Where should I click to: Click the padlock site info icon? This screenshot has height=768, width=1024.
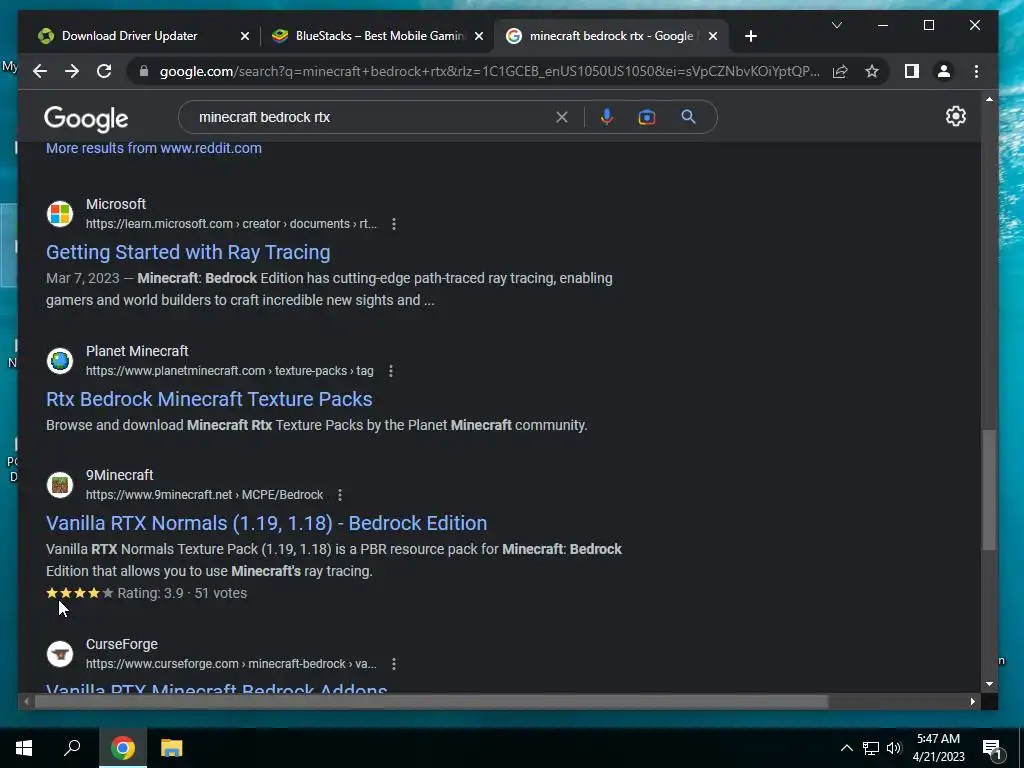(144, 72)
